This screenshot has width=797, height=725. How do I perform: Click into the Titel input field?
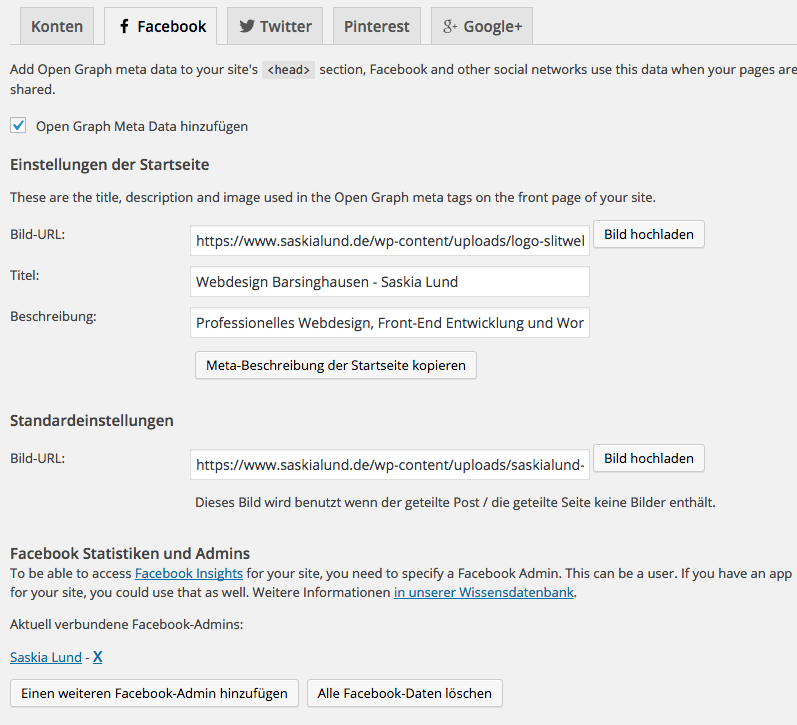pyautogui.click(x=390, y=282)
